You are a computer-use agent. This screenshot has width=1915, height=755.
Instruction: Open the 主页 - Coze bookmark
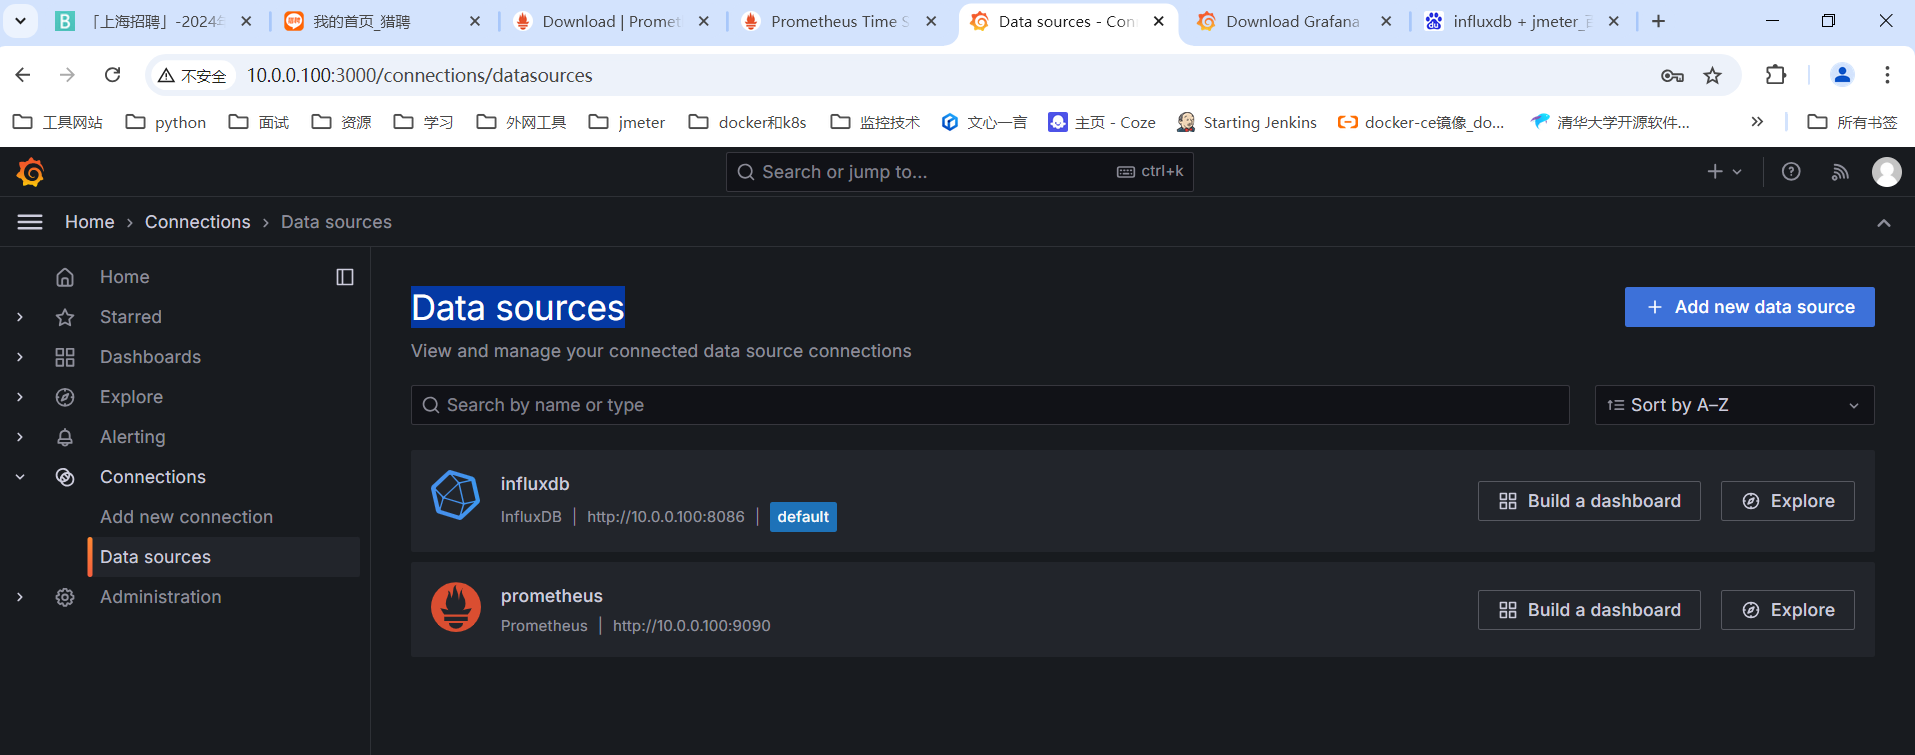tap(1102, 122)
